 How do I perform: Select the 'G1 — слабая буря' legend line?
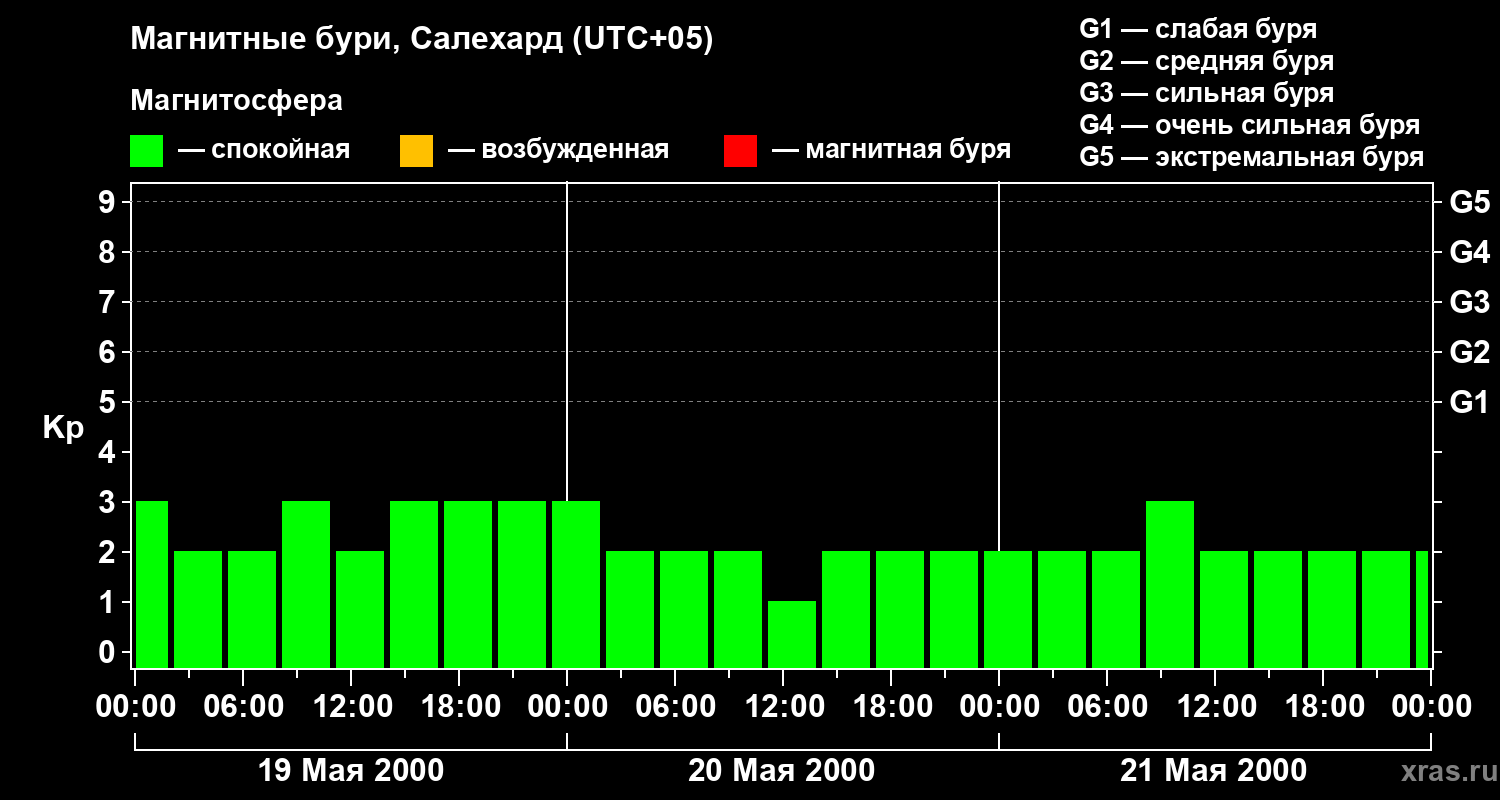click(x=1198, y=29)
